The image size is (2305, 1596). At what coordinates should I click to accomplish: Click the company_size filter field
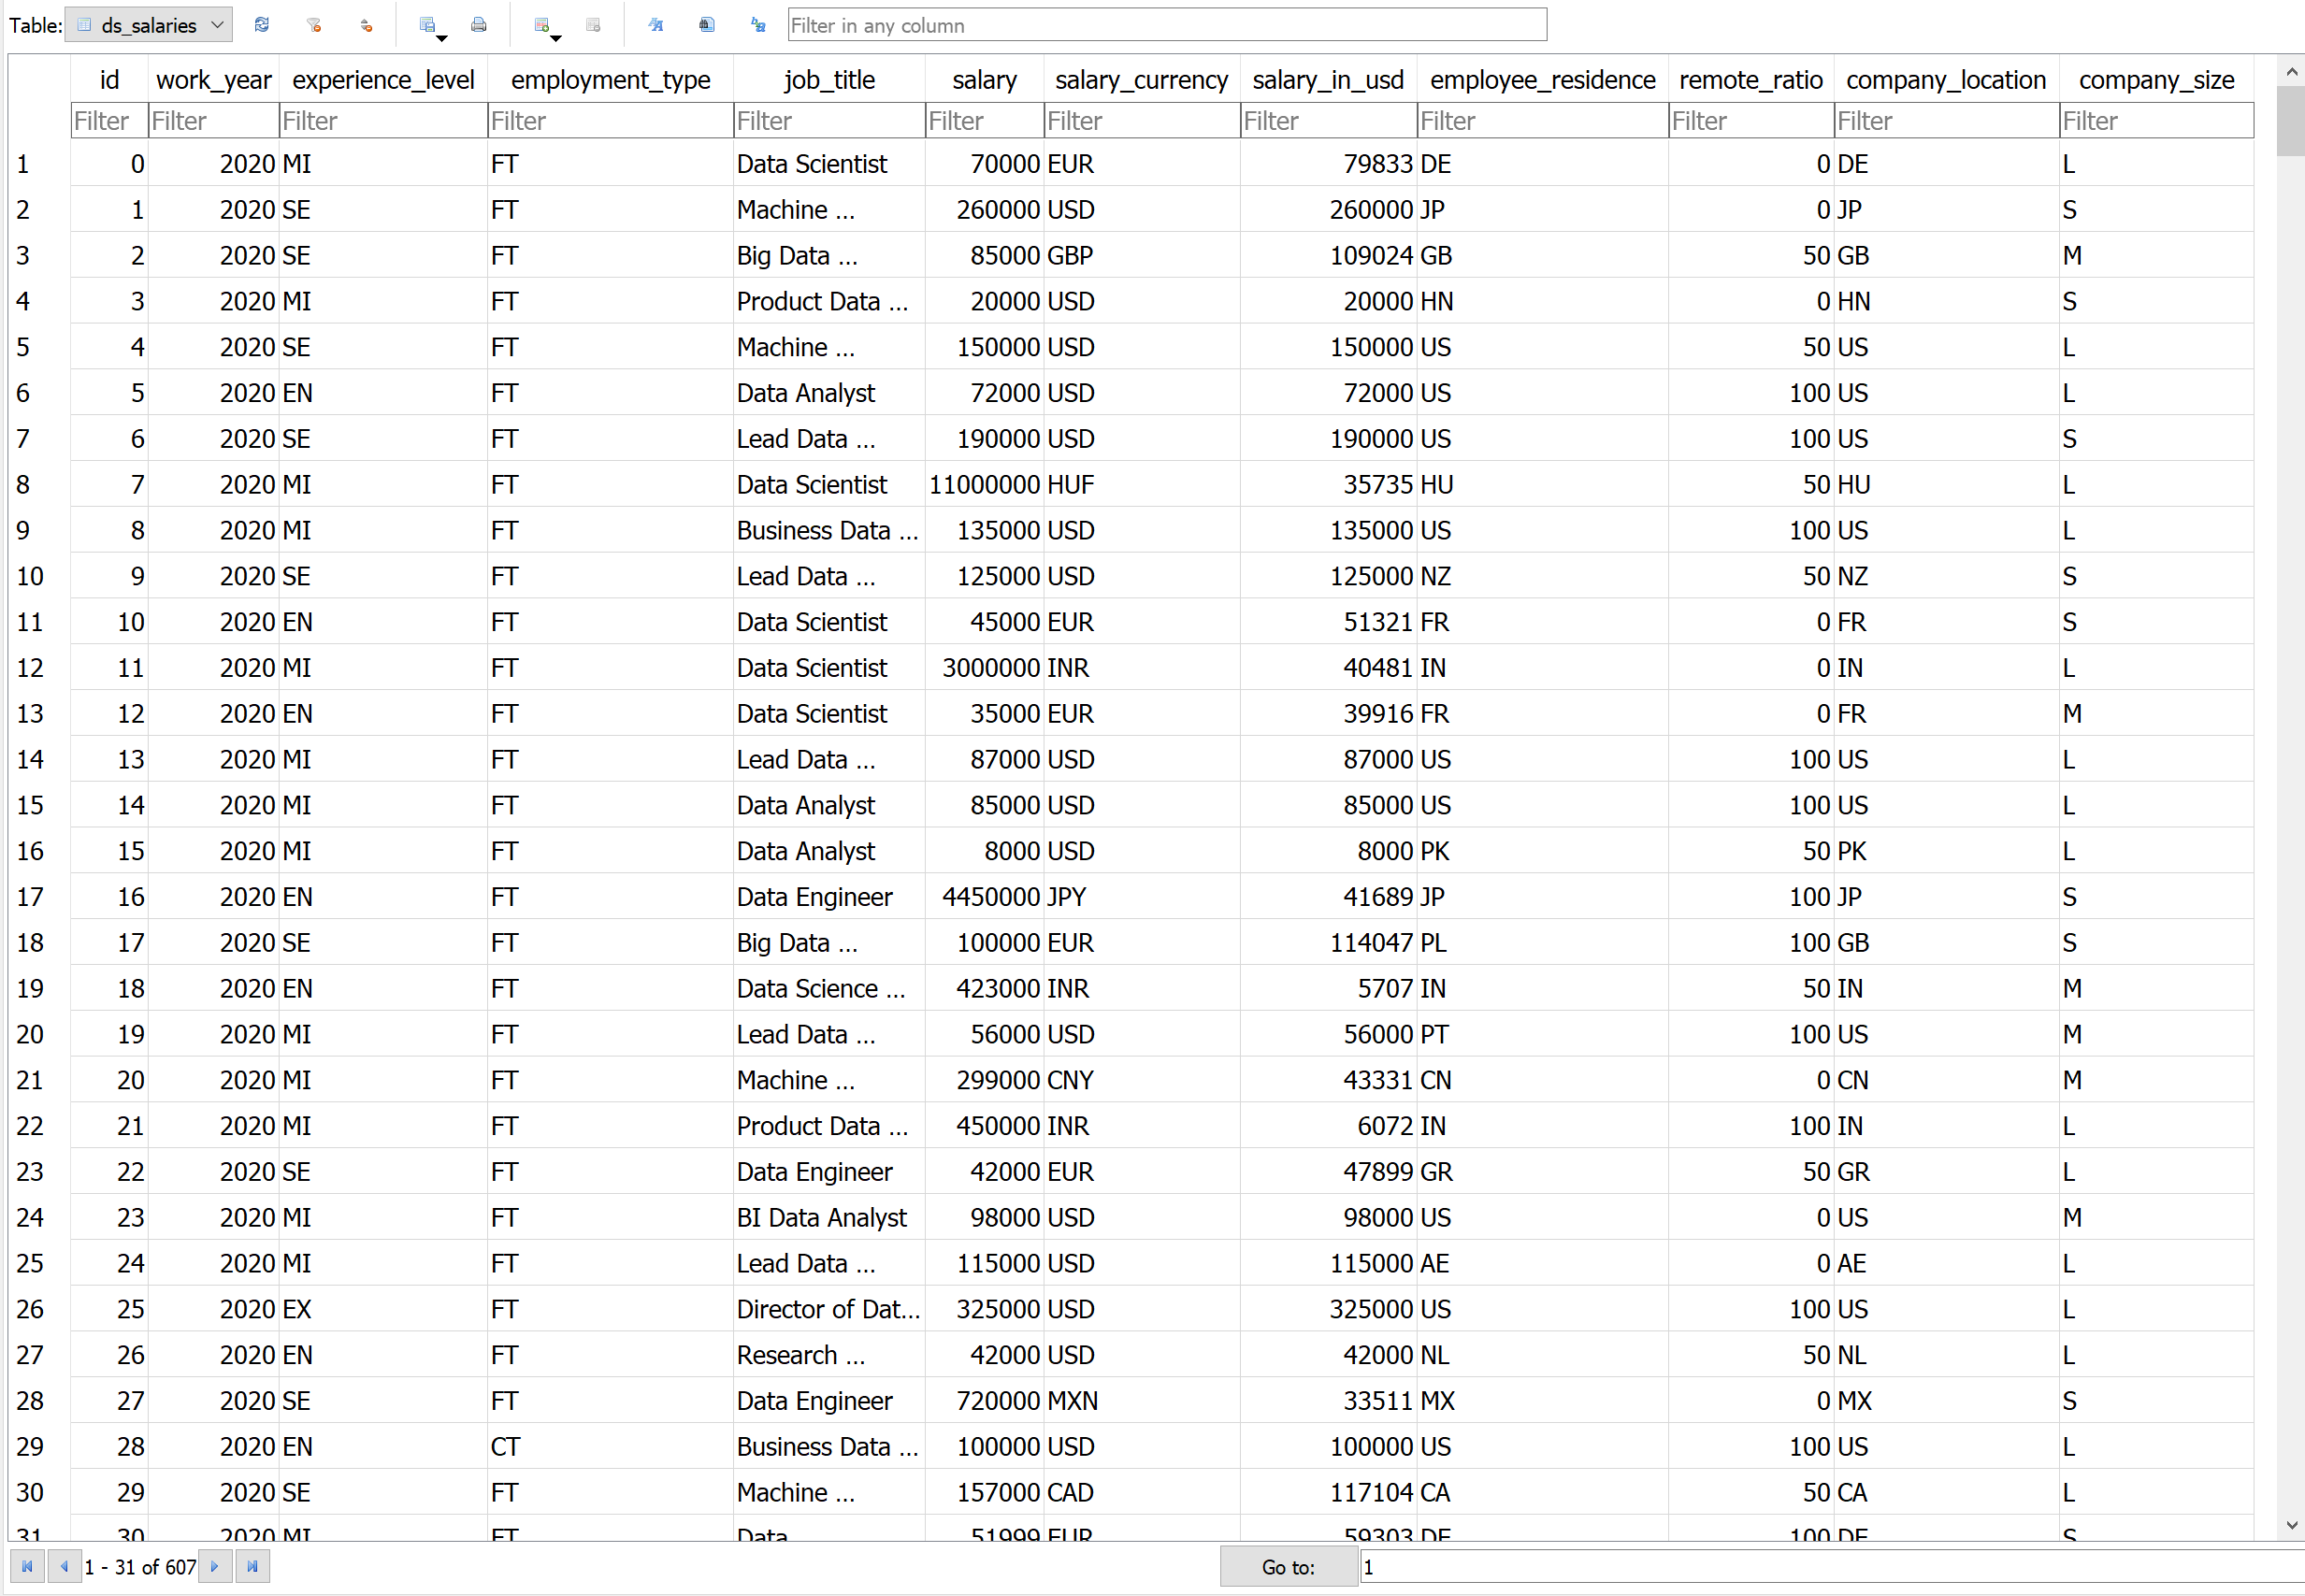[x=2157, y=121]
